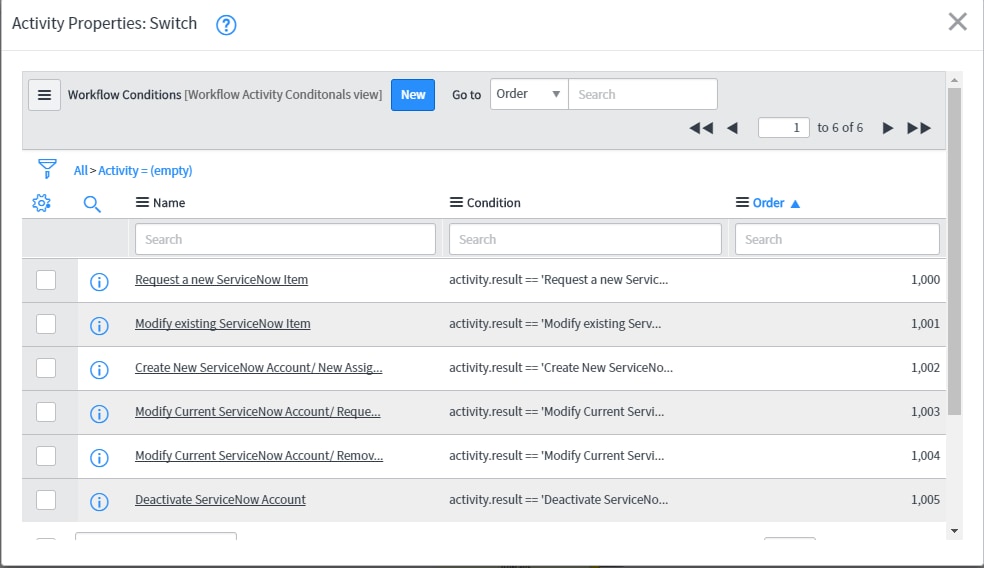Viewport: 984px width, 568px height.
Task: Open Modify Current ServiceNow Account/ Remov... record
Action: click(259, 455)
